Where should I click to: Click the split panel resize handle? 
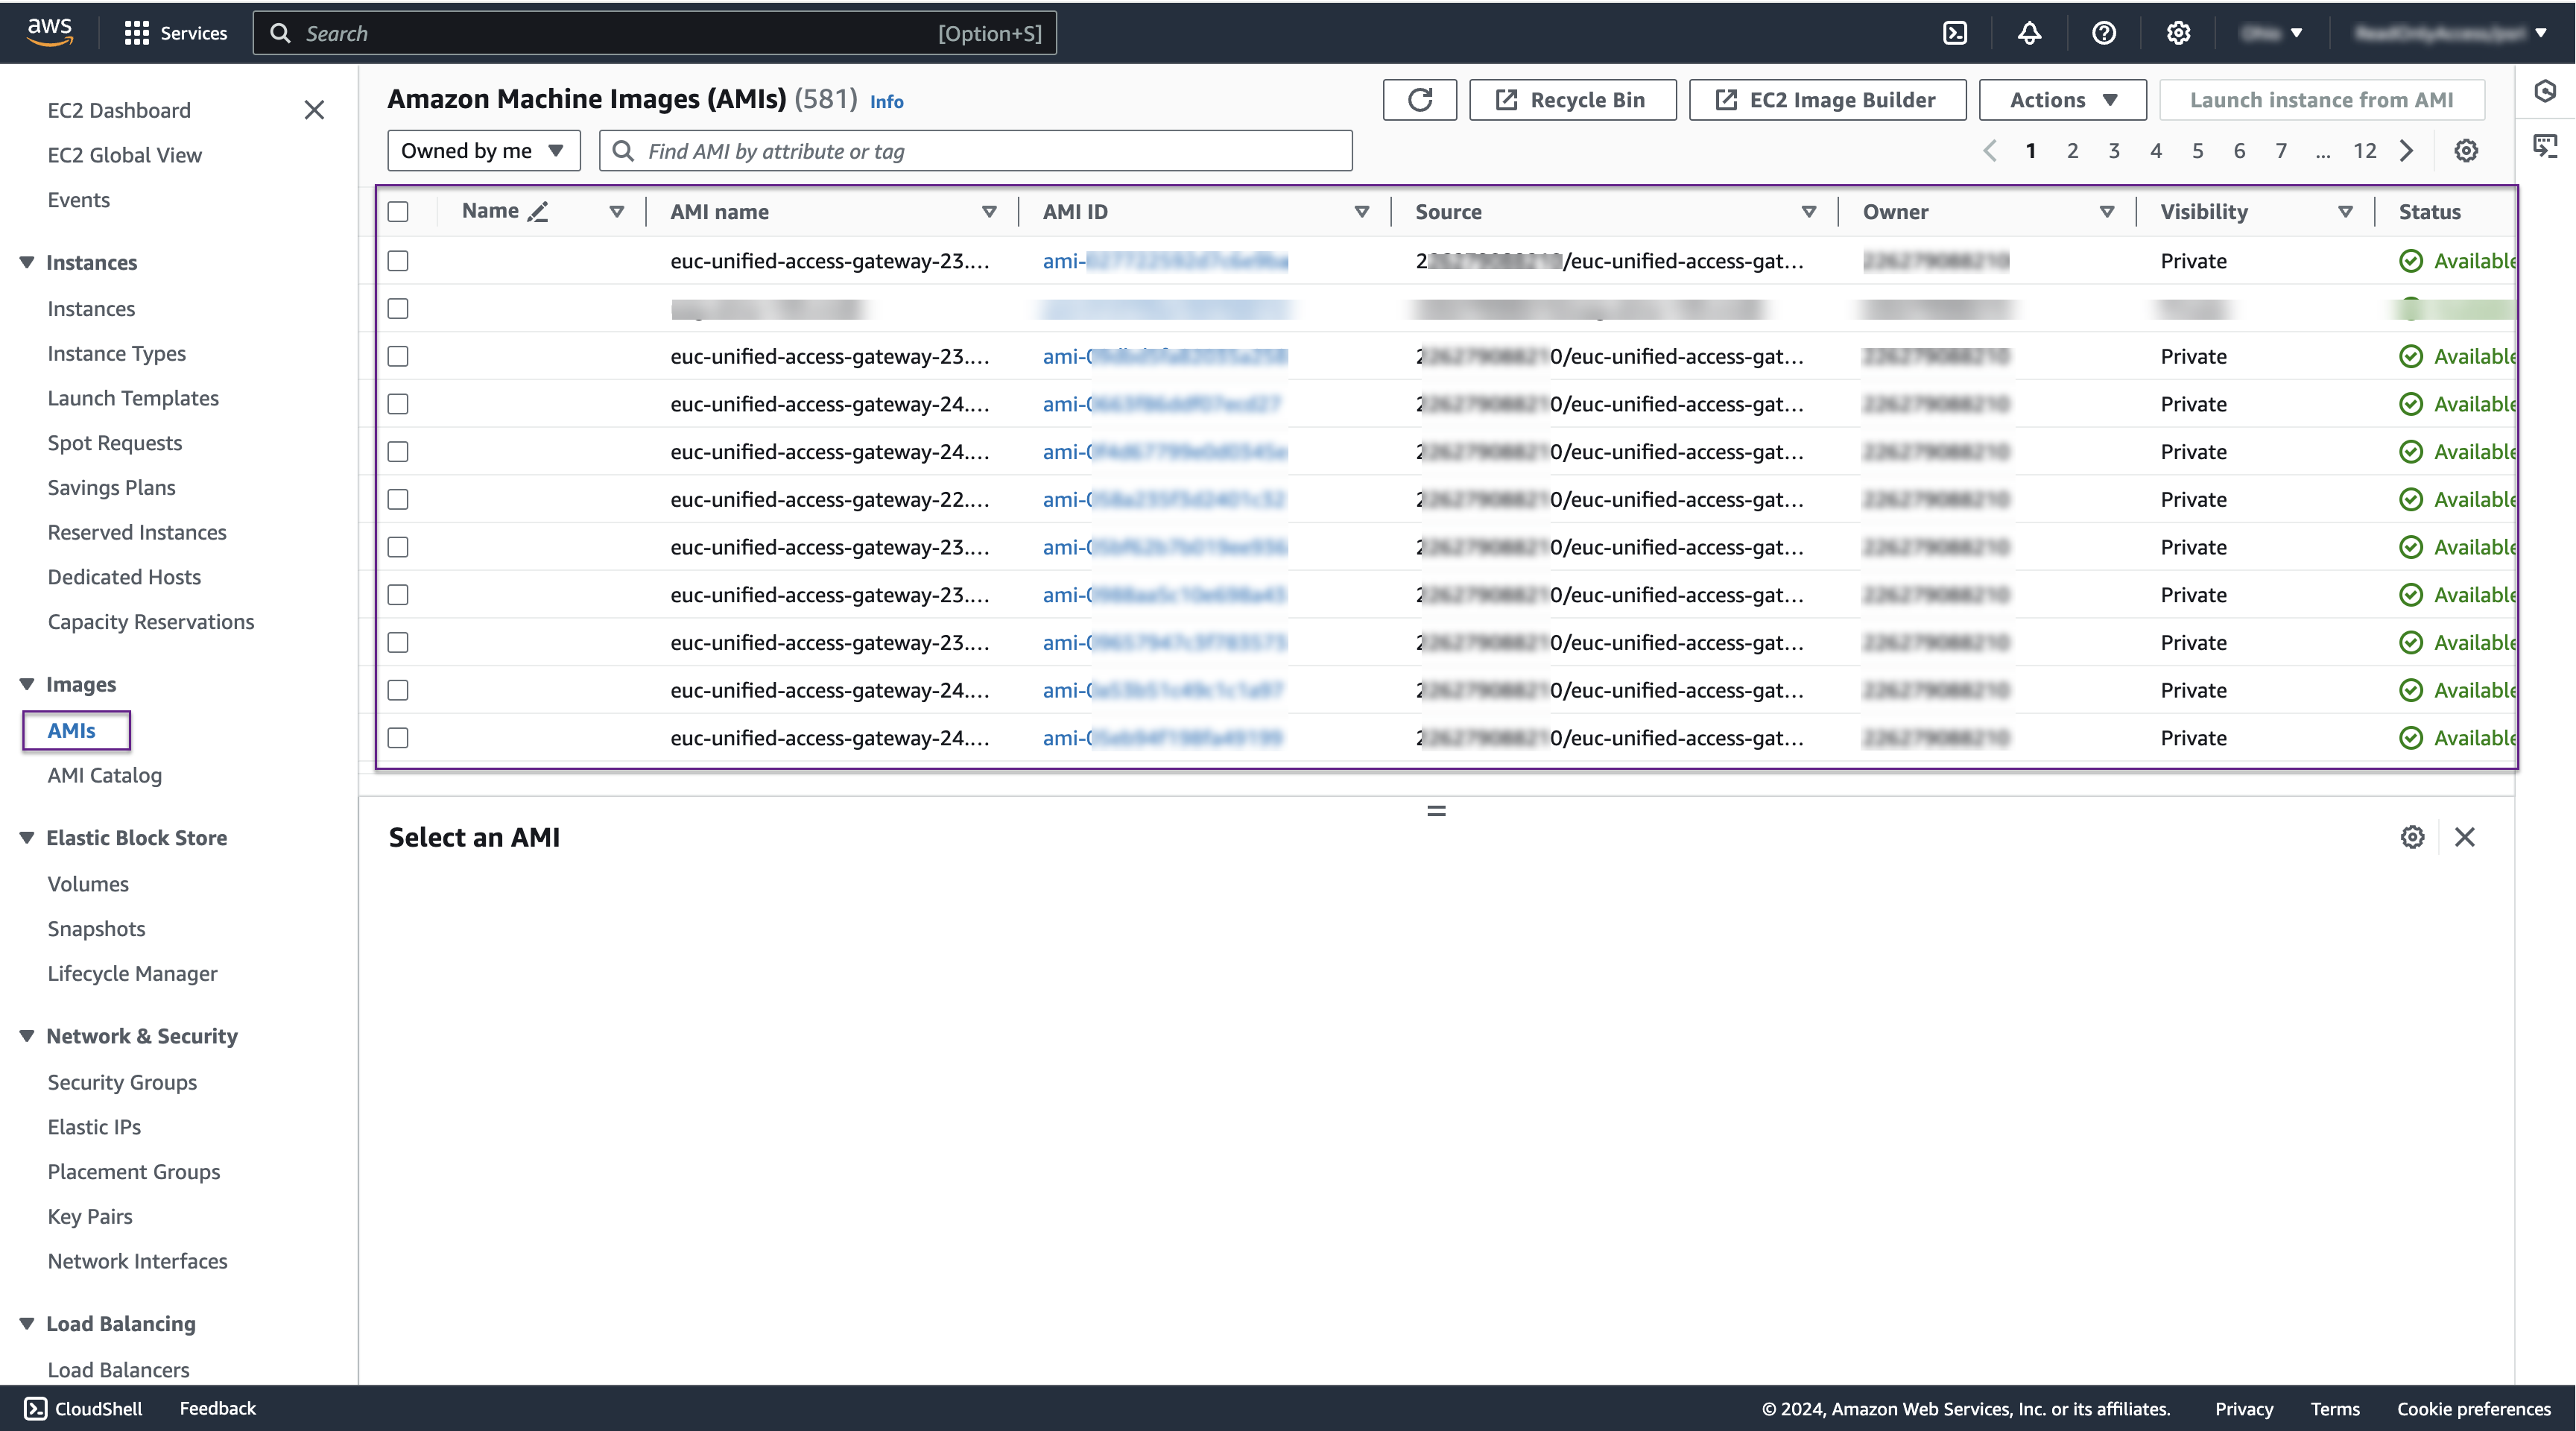pyautogui.click(x=1436, y=811)
